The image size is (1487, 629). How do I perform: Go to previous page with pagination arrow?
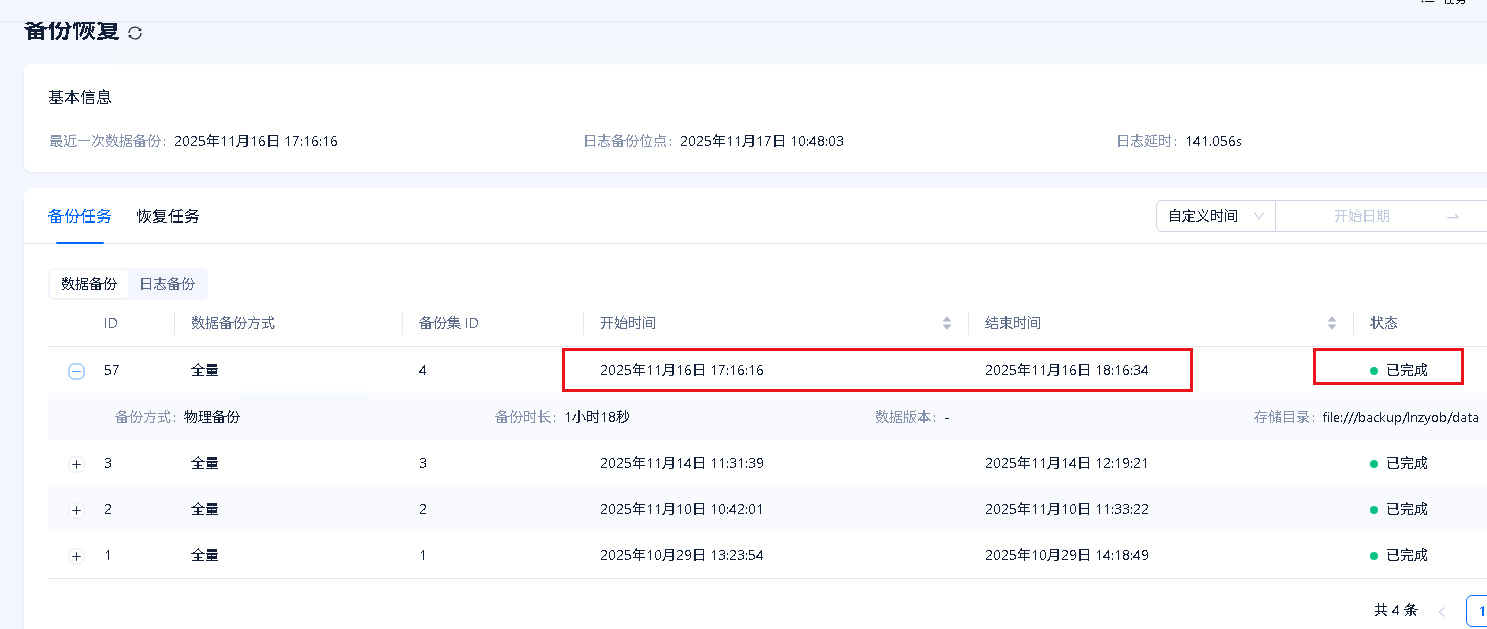pos(1442,610)
